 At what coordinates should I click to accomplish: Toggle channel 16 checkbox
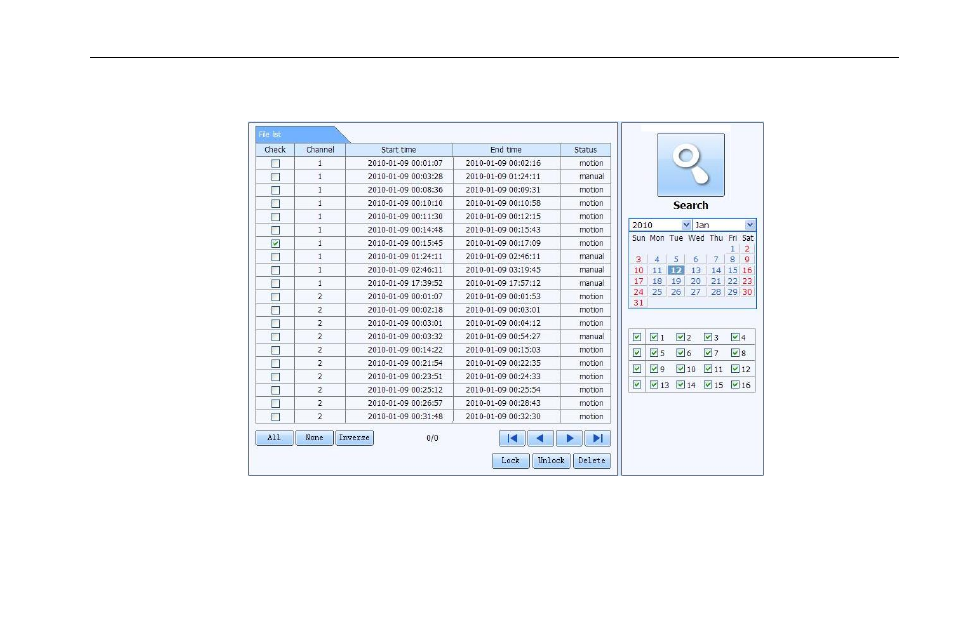[x=735, y=384]
